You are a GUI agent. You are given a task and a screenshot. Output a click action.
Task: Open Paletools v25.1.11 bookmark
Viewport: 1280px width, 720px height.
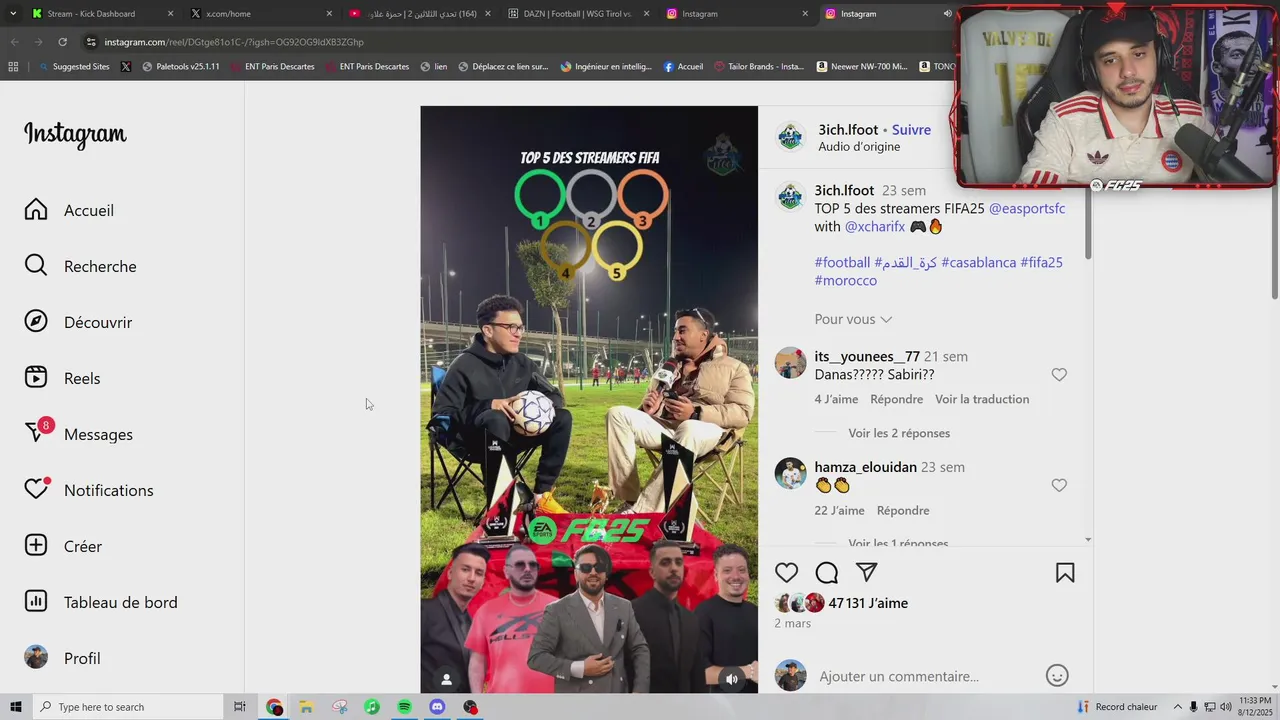[180, 67]
